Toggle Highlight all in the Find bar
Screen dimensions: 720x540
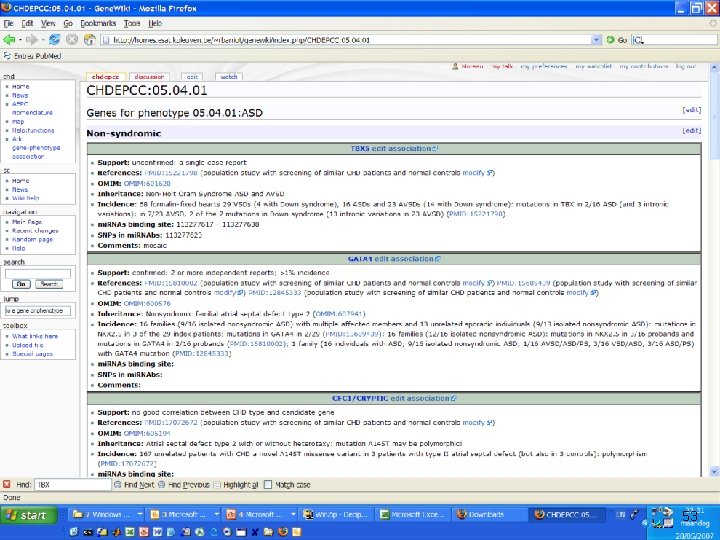point(236,484)
